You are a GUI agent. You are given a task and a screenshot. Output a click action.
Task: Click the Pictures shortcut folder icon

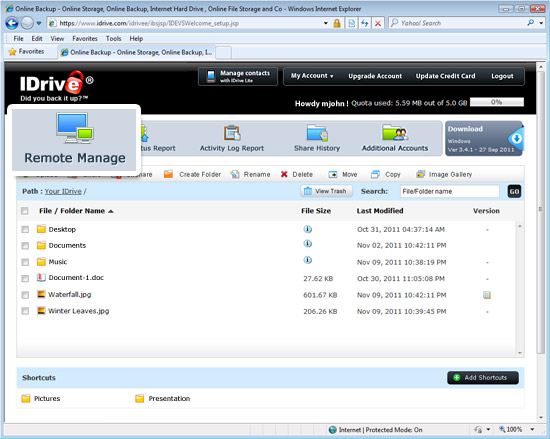pyautogui.click(x=26, y=398)
